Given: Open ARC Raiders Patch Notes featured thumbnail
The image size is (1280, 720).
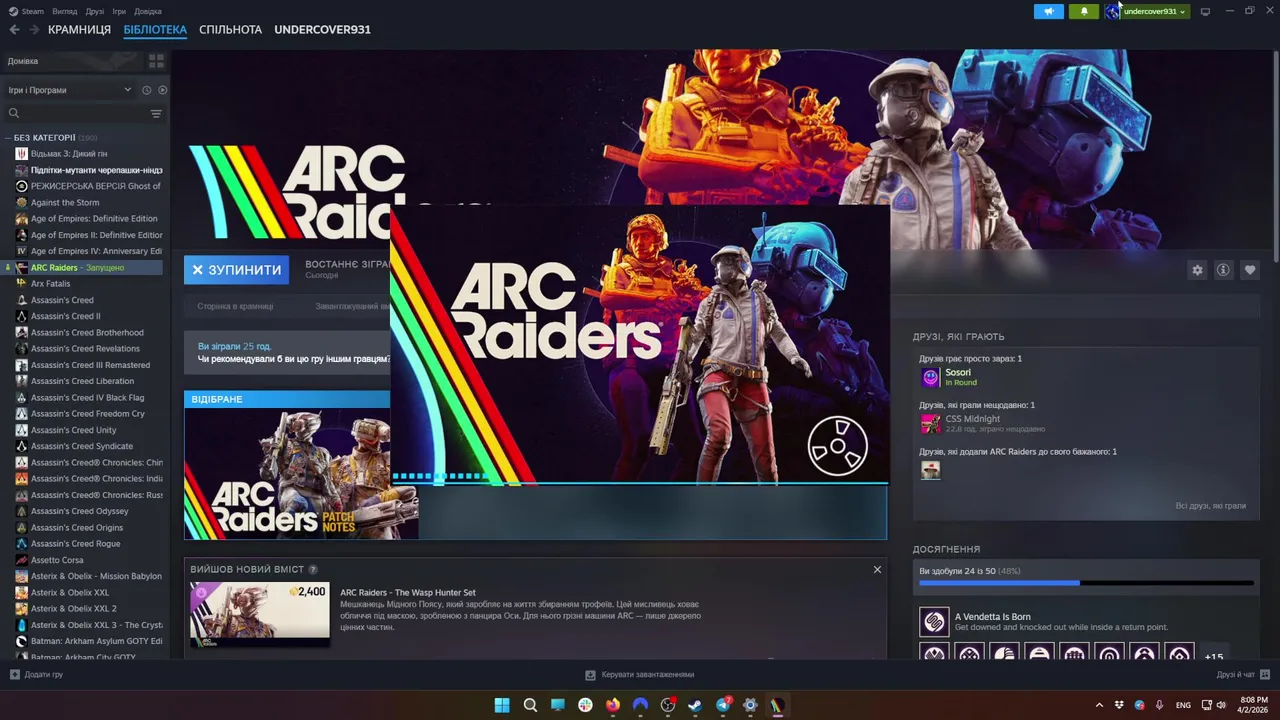Looking at the screenshot, I should point(301,474).
